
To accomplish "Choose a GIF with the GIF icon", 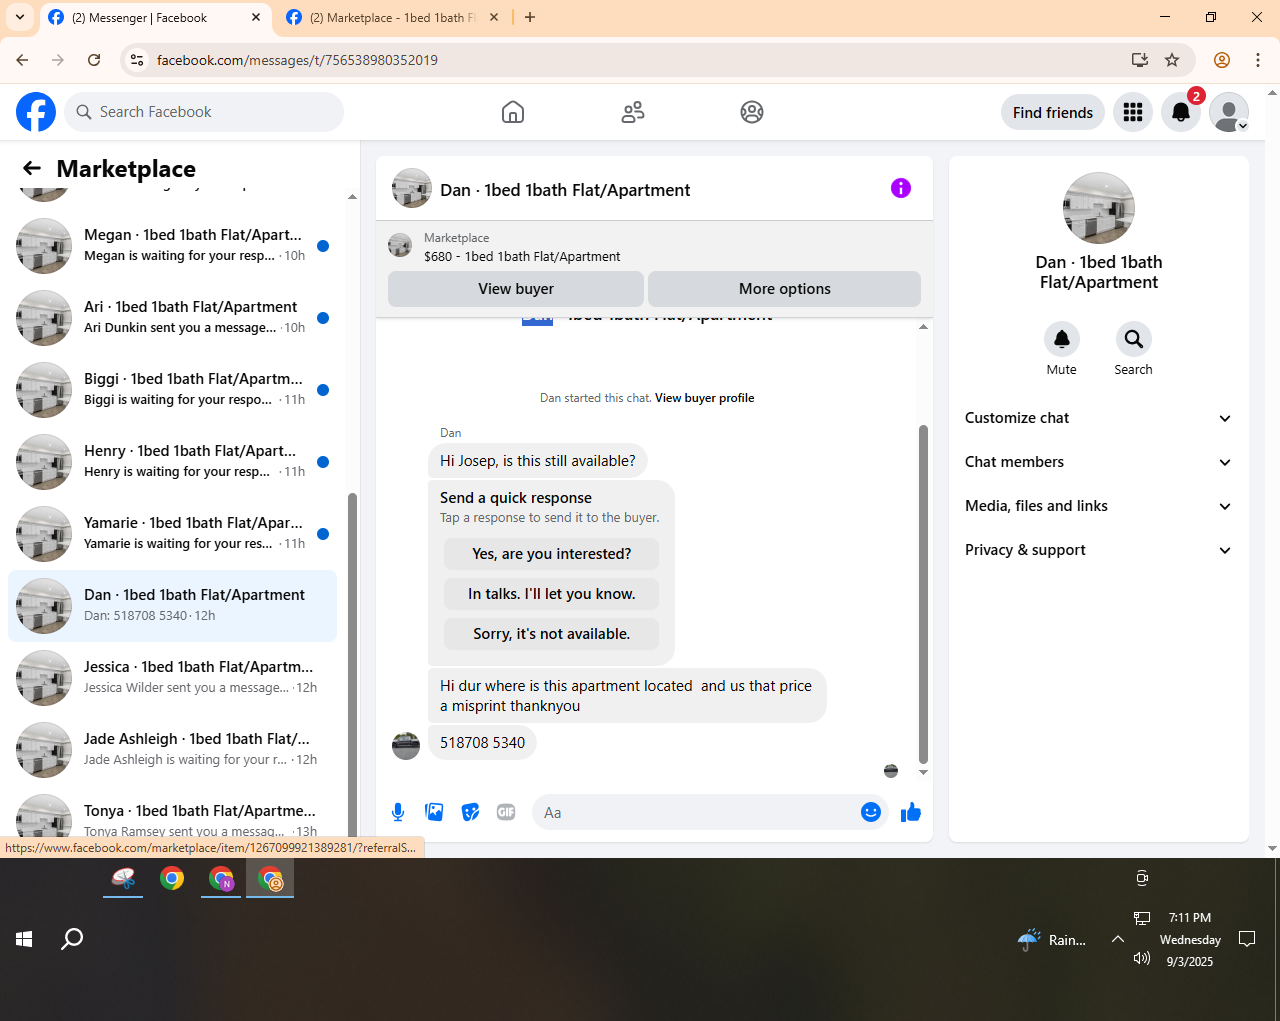I will coord(506,812).
